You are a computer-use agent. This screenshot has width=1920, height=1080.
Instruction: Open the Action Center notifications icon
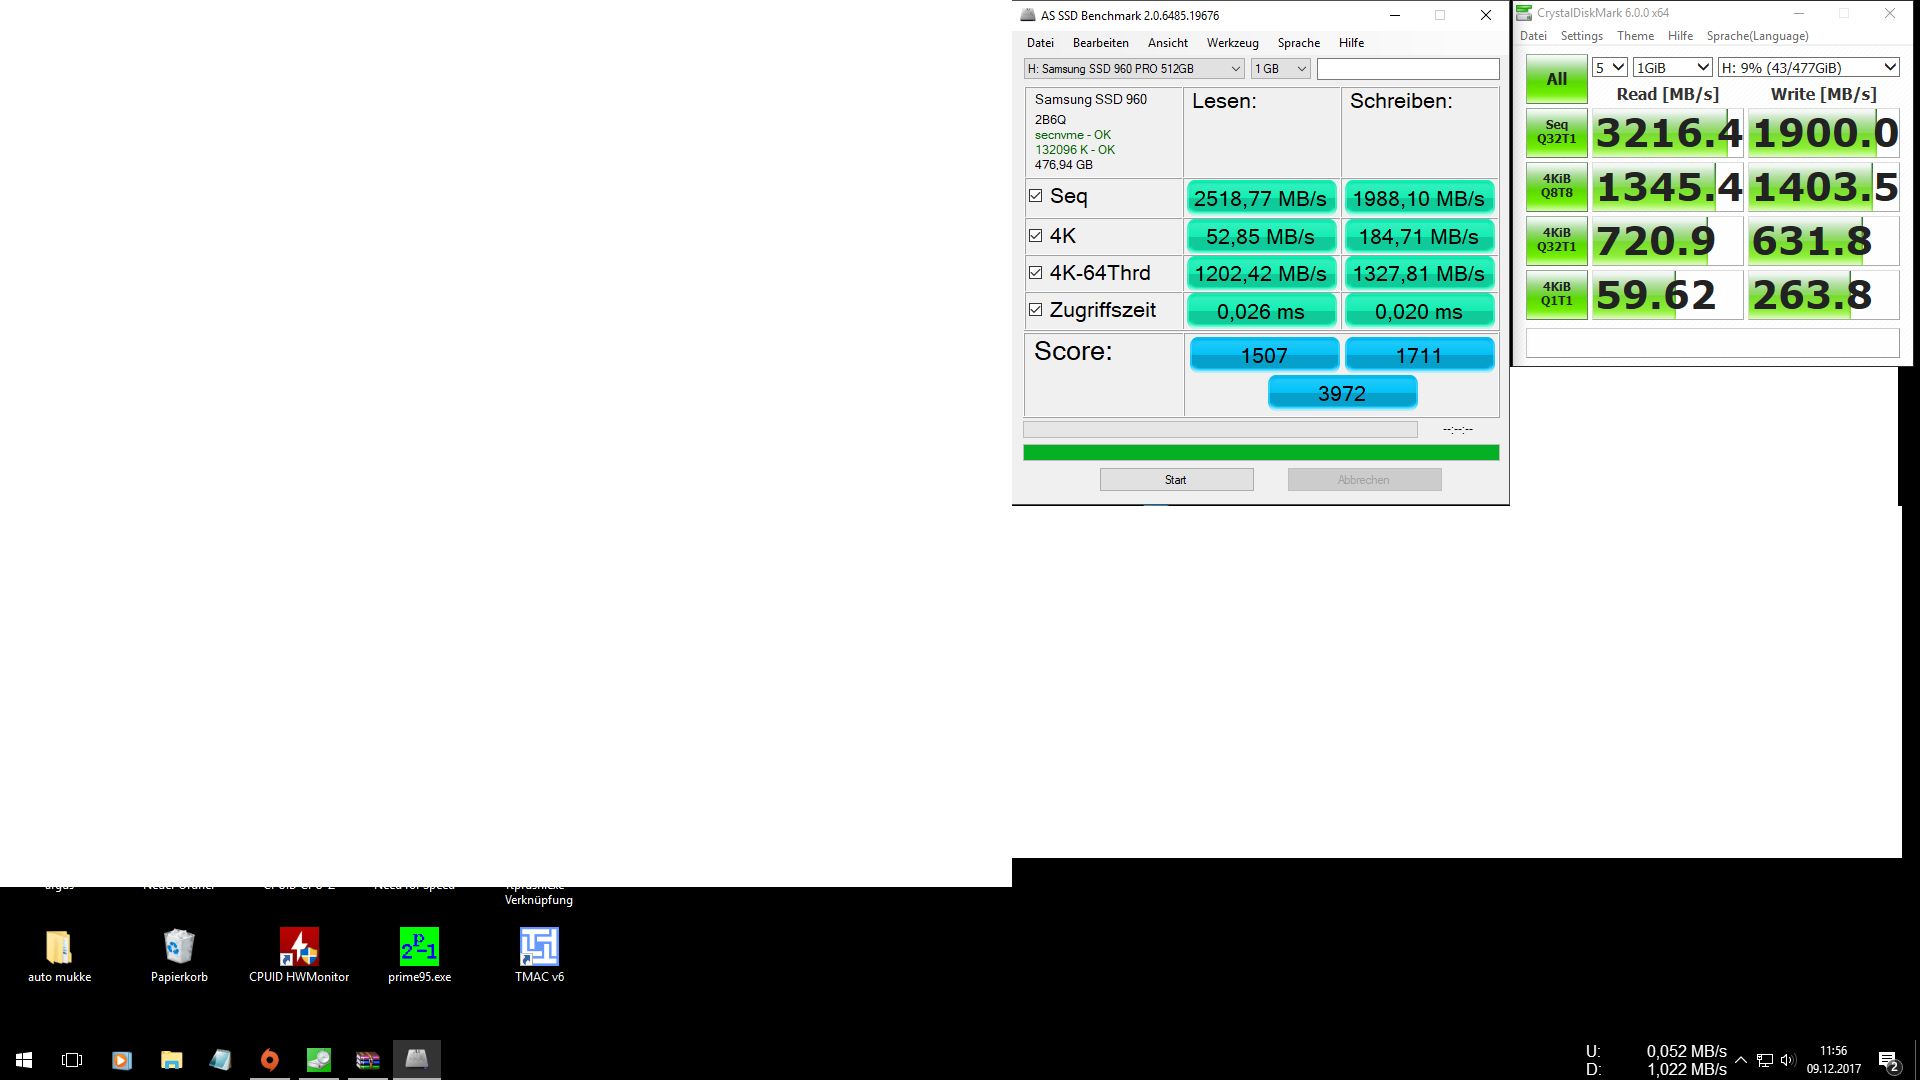pos(1889,1061)
